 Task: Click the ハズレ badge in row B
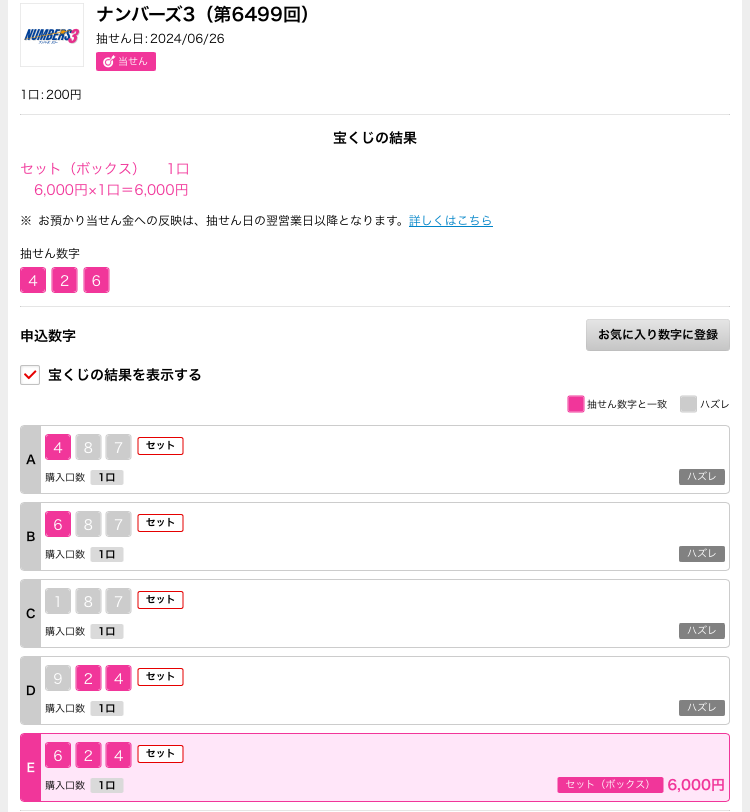pos(702,554)
